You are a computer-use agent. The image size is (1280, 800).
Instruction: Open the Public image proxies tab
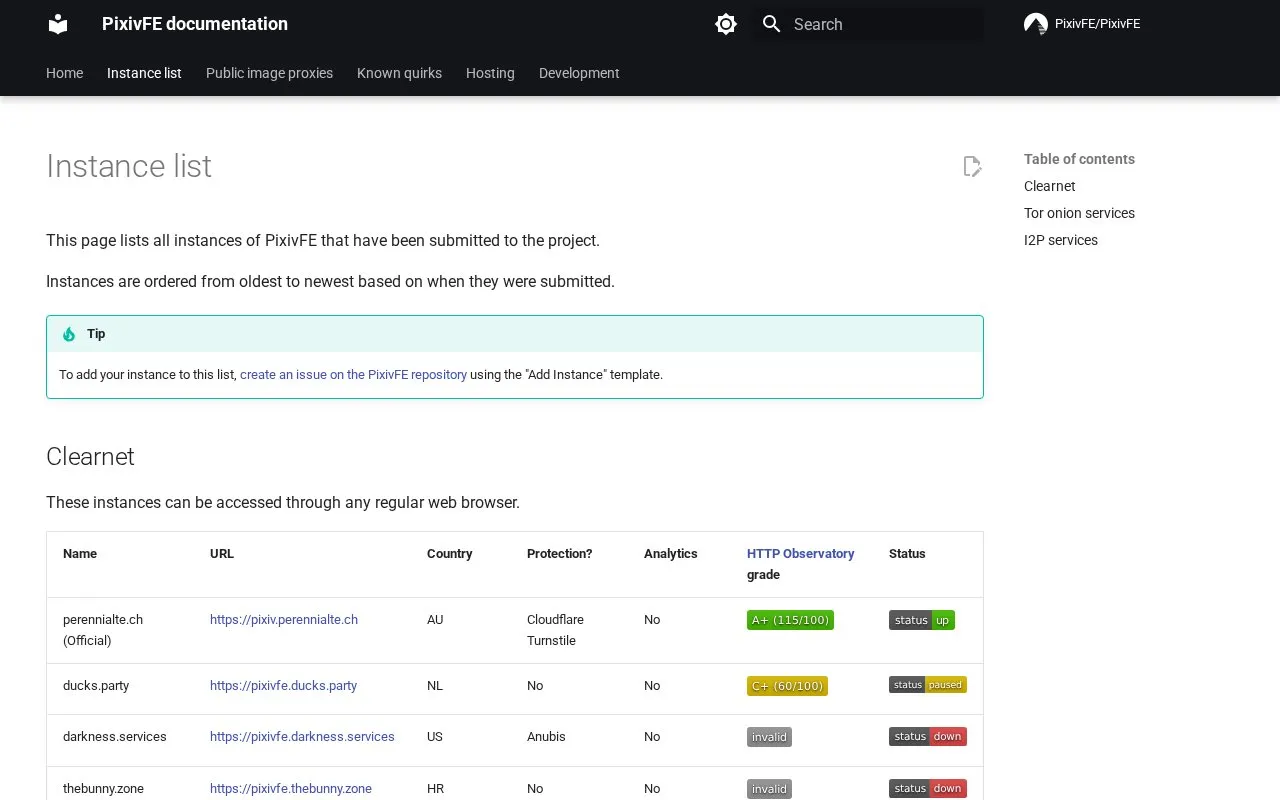[269, 73]
